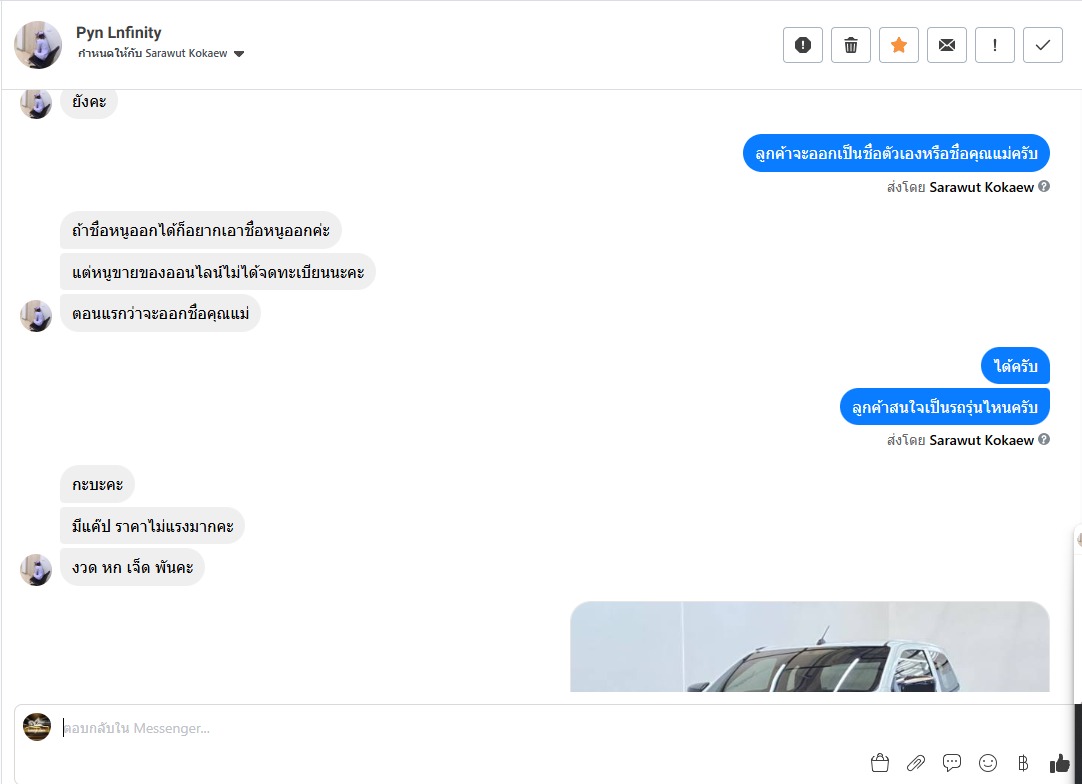Viewport: 1082px width, 784px height.
Task: Open the pickup truck photo sent in chat
Action: tap(809, 647)
